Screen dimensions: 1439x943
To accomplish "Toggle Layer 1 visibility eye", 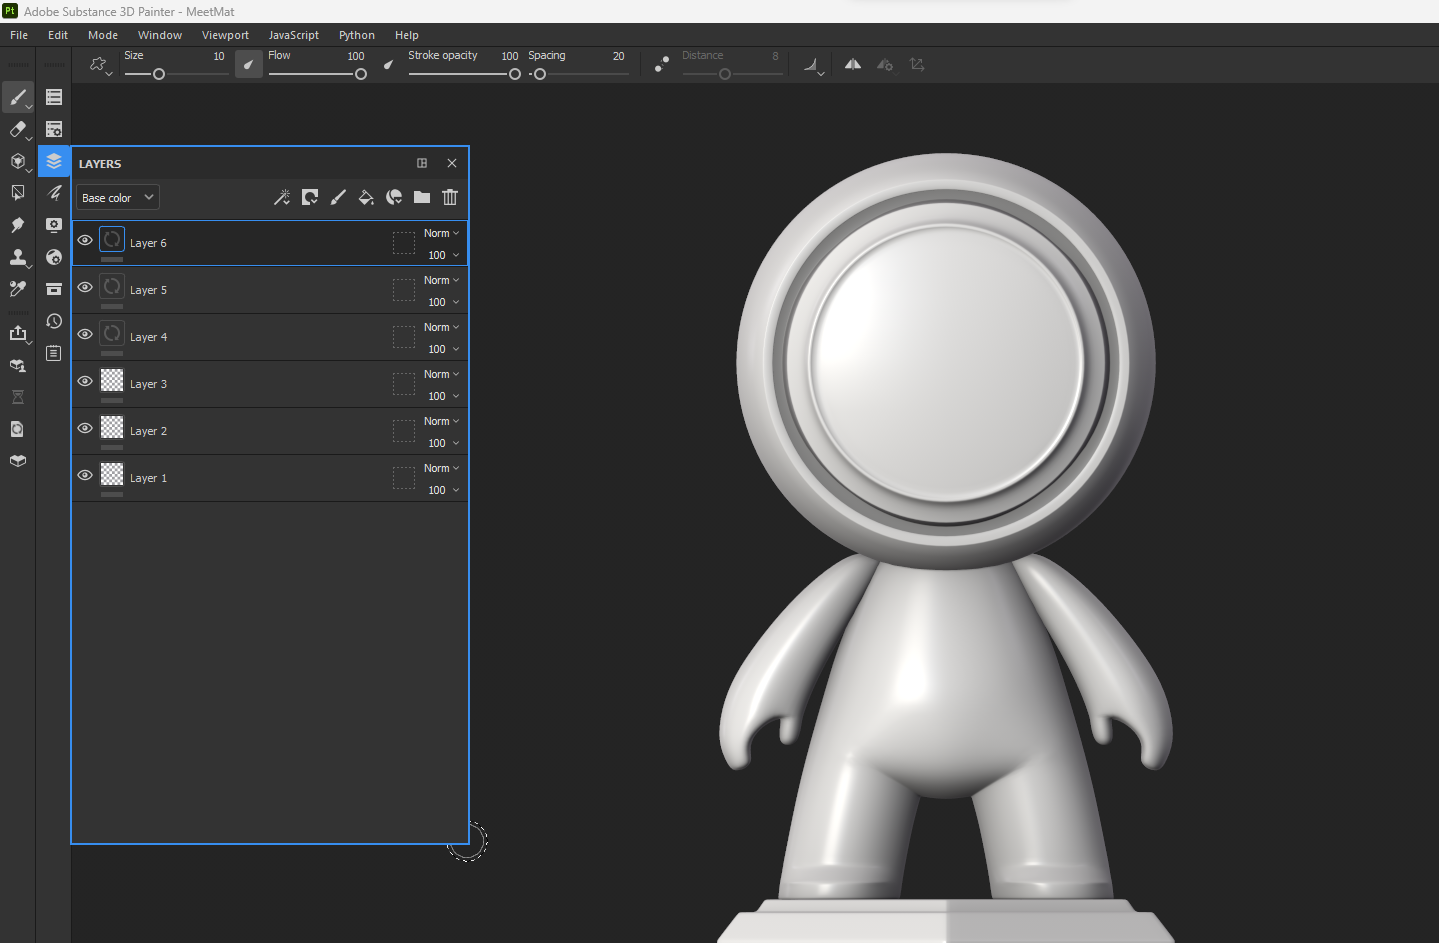I will (x=85, y=475).
